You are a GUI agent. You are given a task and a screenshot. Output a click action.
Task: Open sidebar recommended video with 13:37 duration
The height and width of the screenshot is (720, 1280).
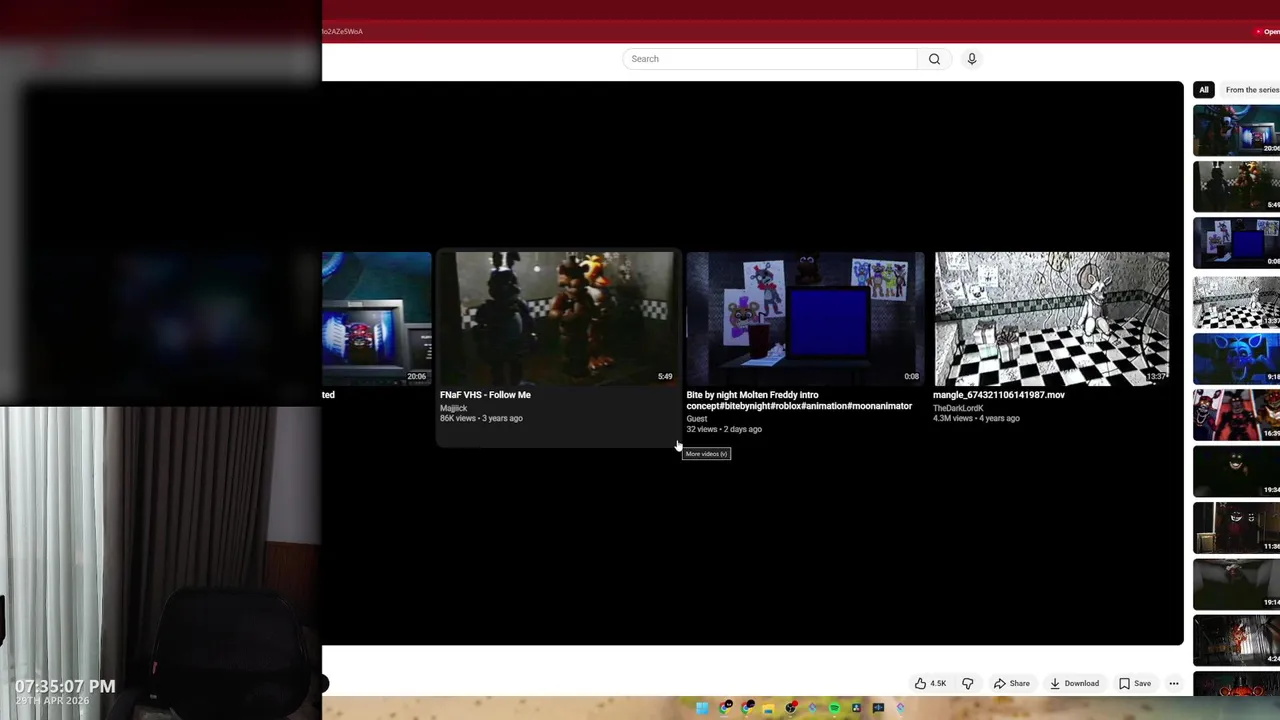(1236, 300)
